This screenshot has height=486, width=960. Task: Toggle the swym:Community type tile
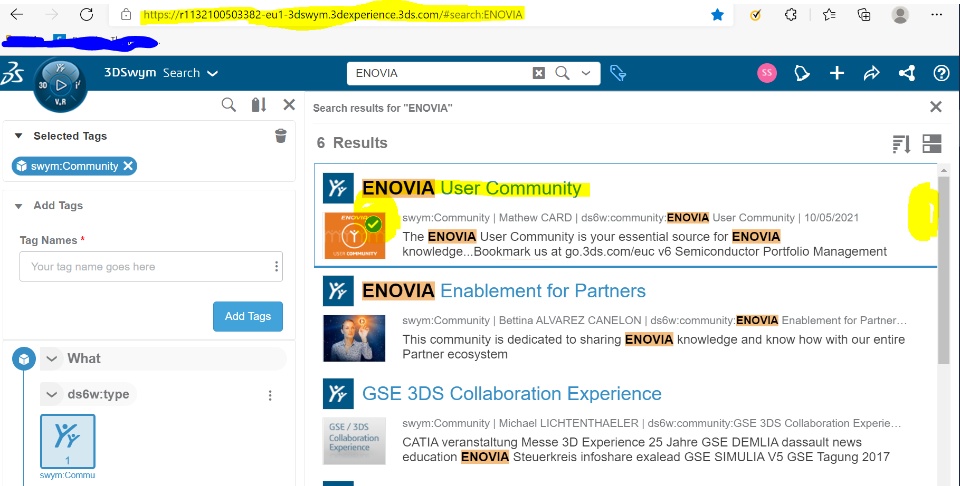coord(67,441)
